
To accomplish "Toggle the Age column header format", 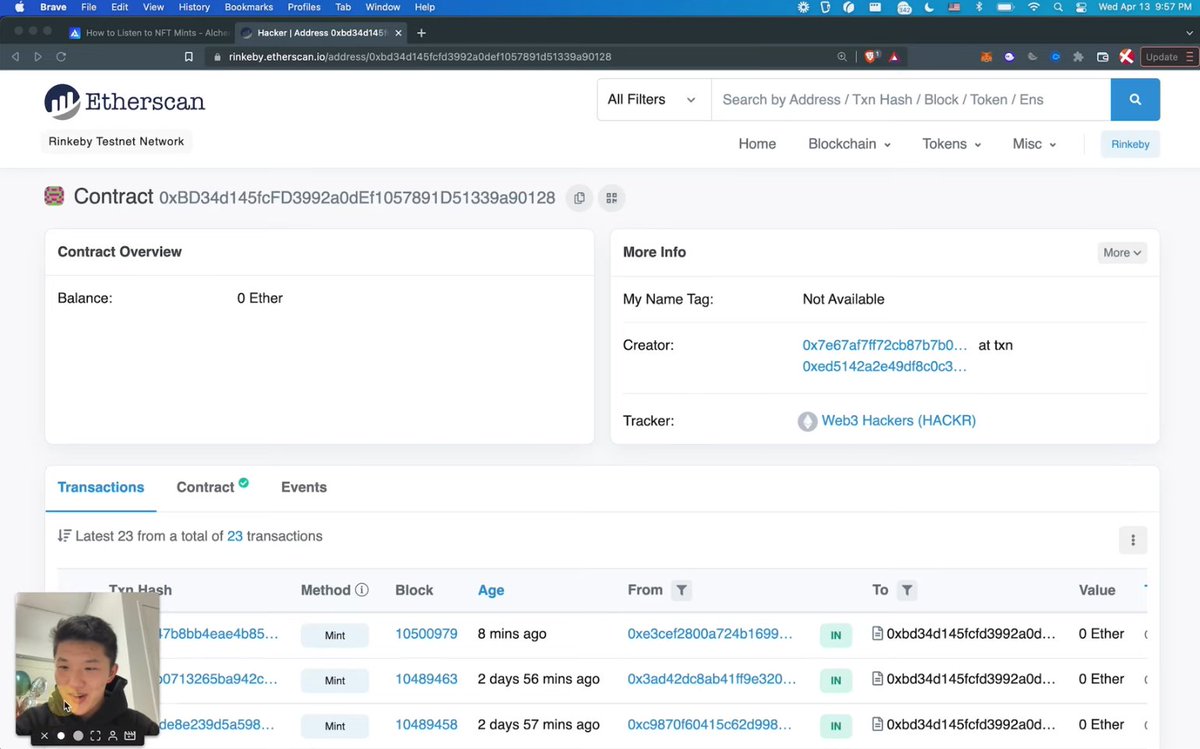I will [491, 590].
